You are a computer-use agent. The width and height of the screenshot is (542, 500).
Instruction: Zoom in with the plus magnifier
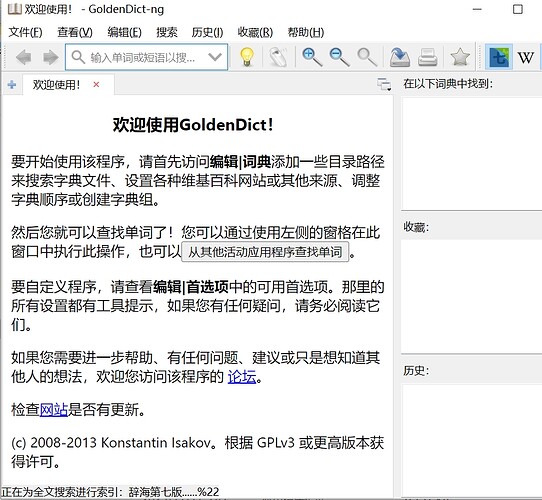(x=312, y=57)
